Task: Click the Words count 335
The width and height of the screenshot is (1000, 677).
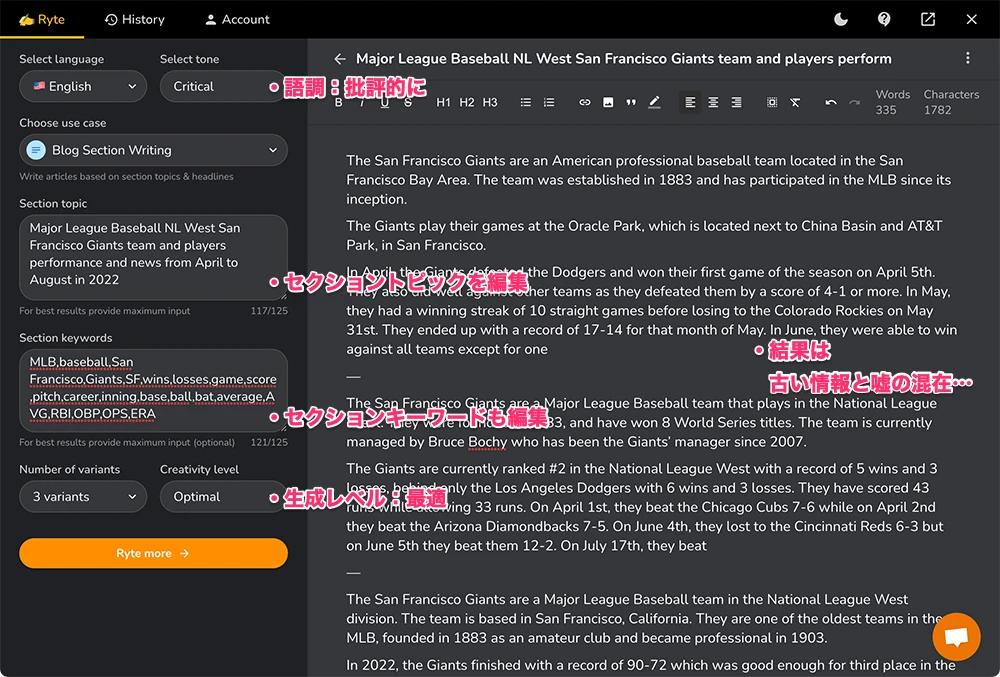Action: pyautogui.click(x=885, y=110)
